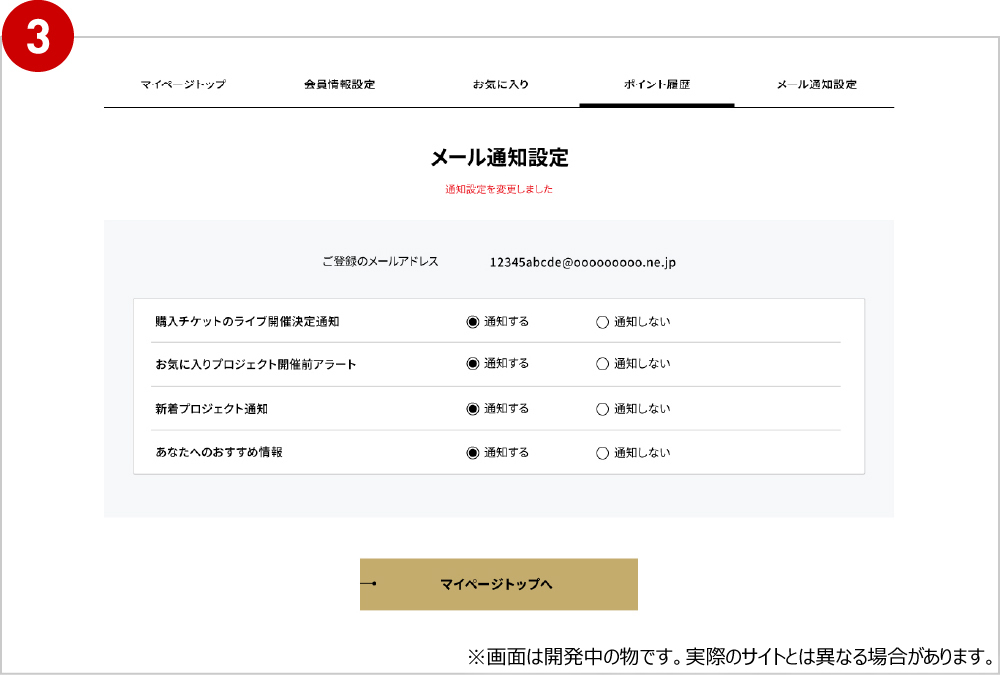The height and width of the screenshot is (675, 1000).
Task: Click the red step 3 badge
Action: (x=38, y=36)
